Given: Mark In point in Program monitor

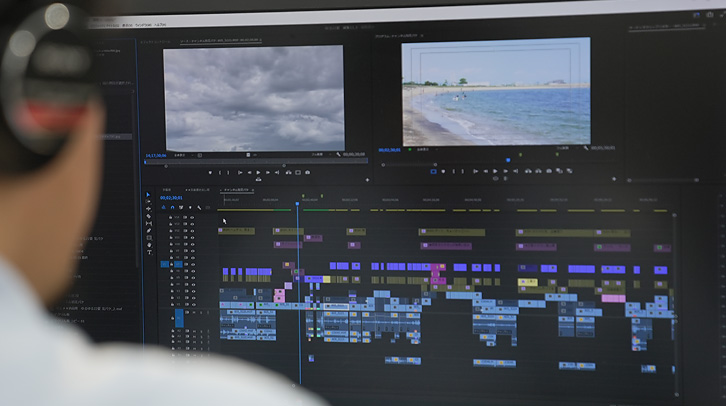Looking at the screenshot, I should [453, 171].
